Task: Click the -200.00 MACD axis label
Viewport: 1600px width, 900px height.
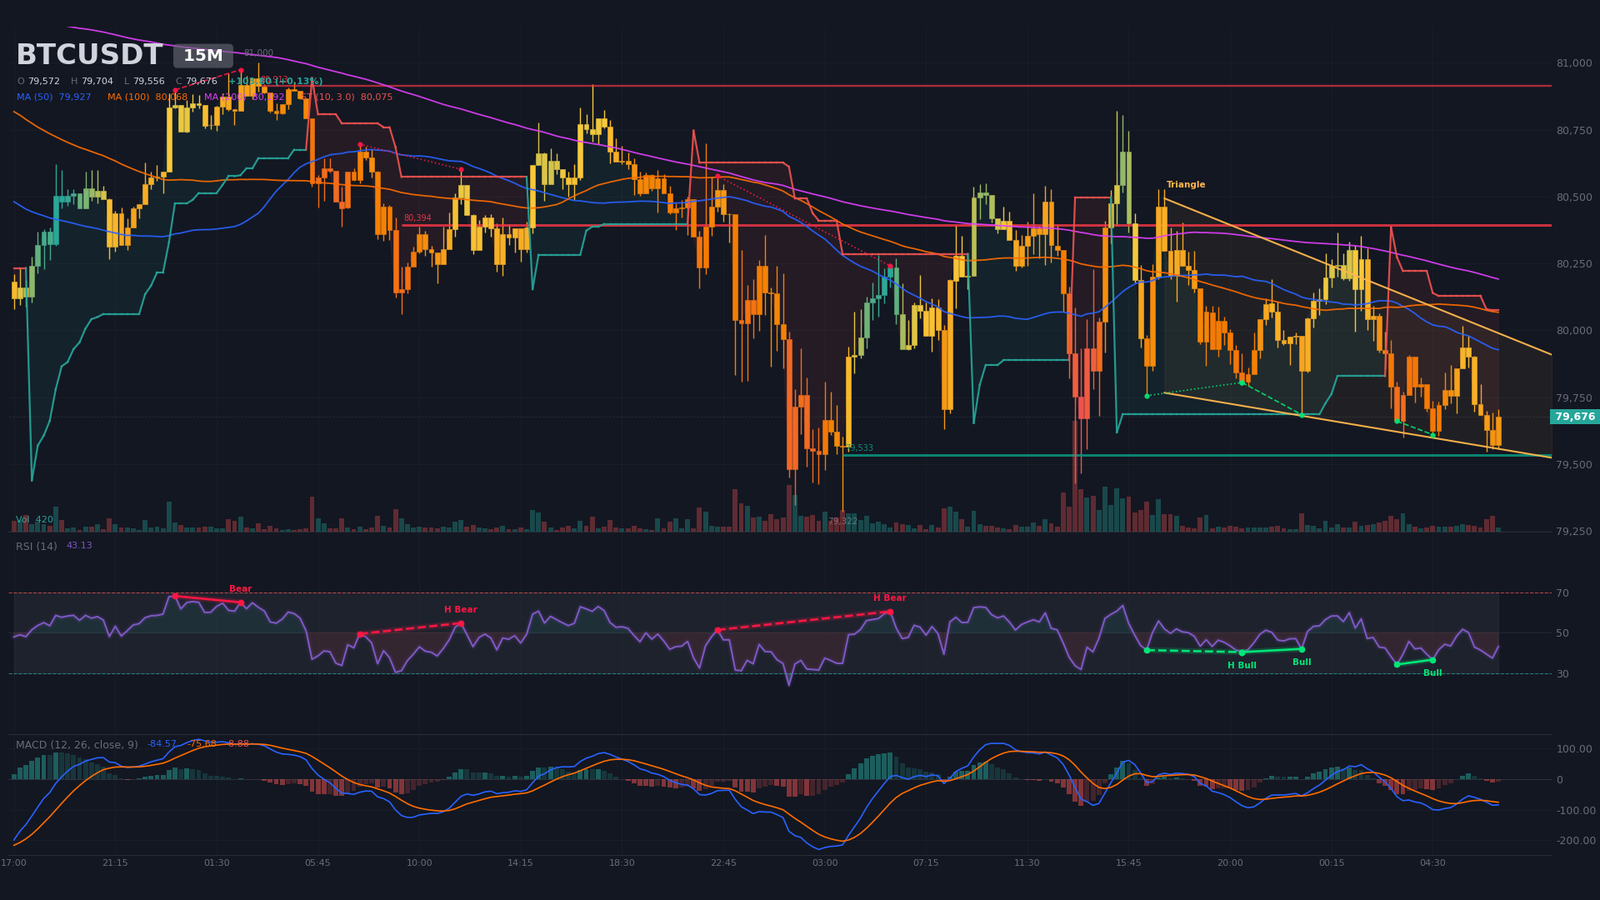Action: coord(1575,841)
